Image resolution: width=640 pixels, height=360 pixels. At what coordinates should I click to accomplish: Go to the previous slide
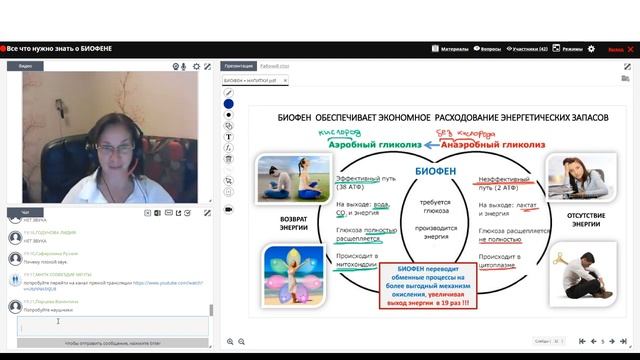pos(593,341)
